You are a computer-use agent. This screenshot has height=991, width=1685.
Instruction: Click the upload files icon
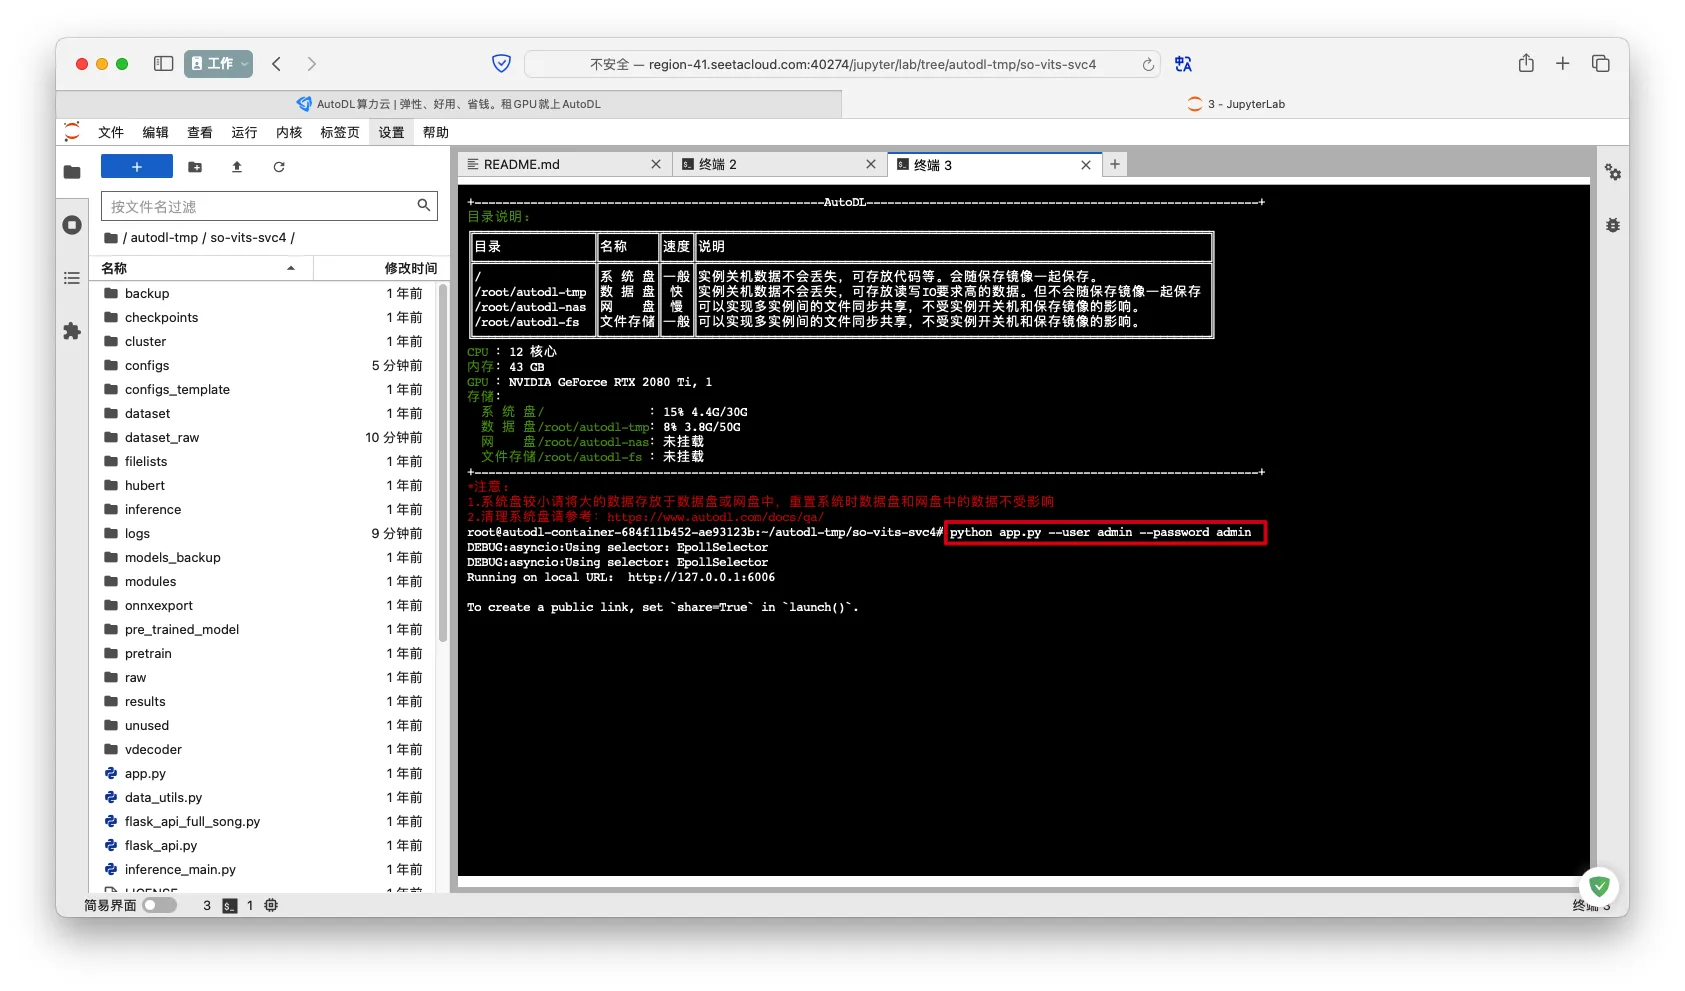[237, 167]
